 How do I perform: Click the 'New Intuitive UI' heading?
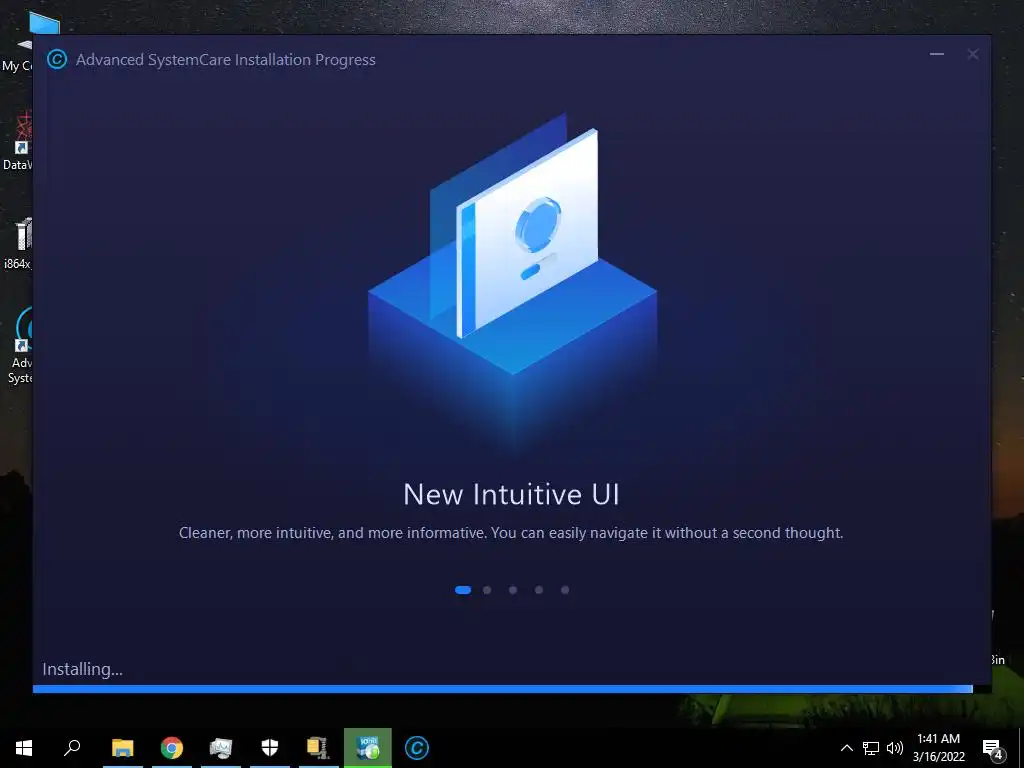pyautogui.click(x=511, y=494)
